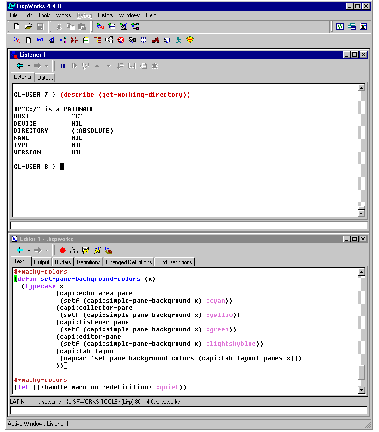Switch to the Definitions tab in Editor
The image size is (379, 432).
88,262
